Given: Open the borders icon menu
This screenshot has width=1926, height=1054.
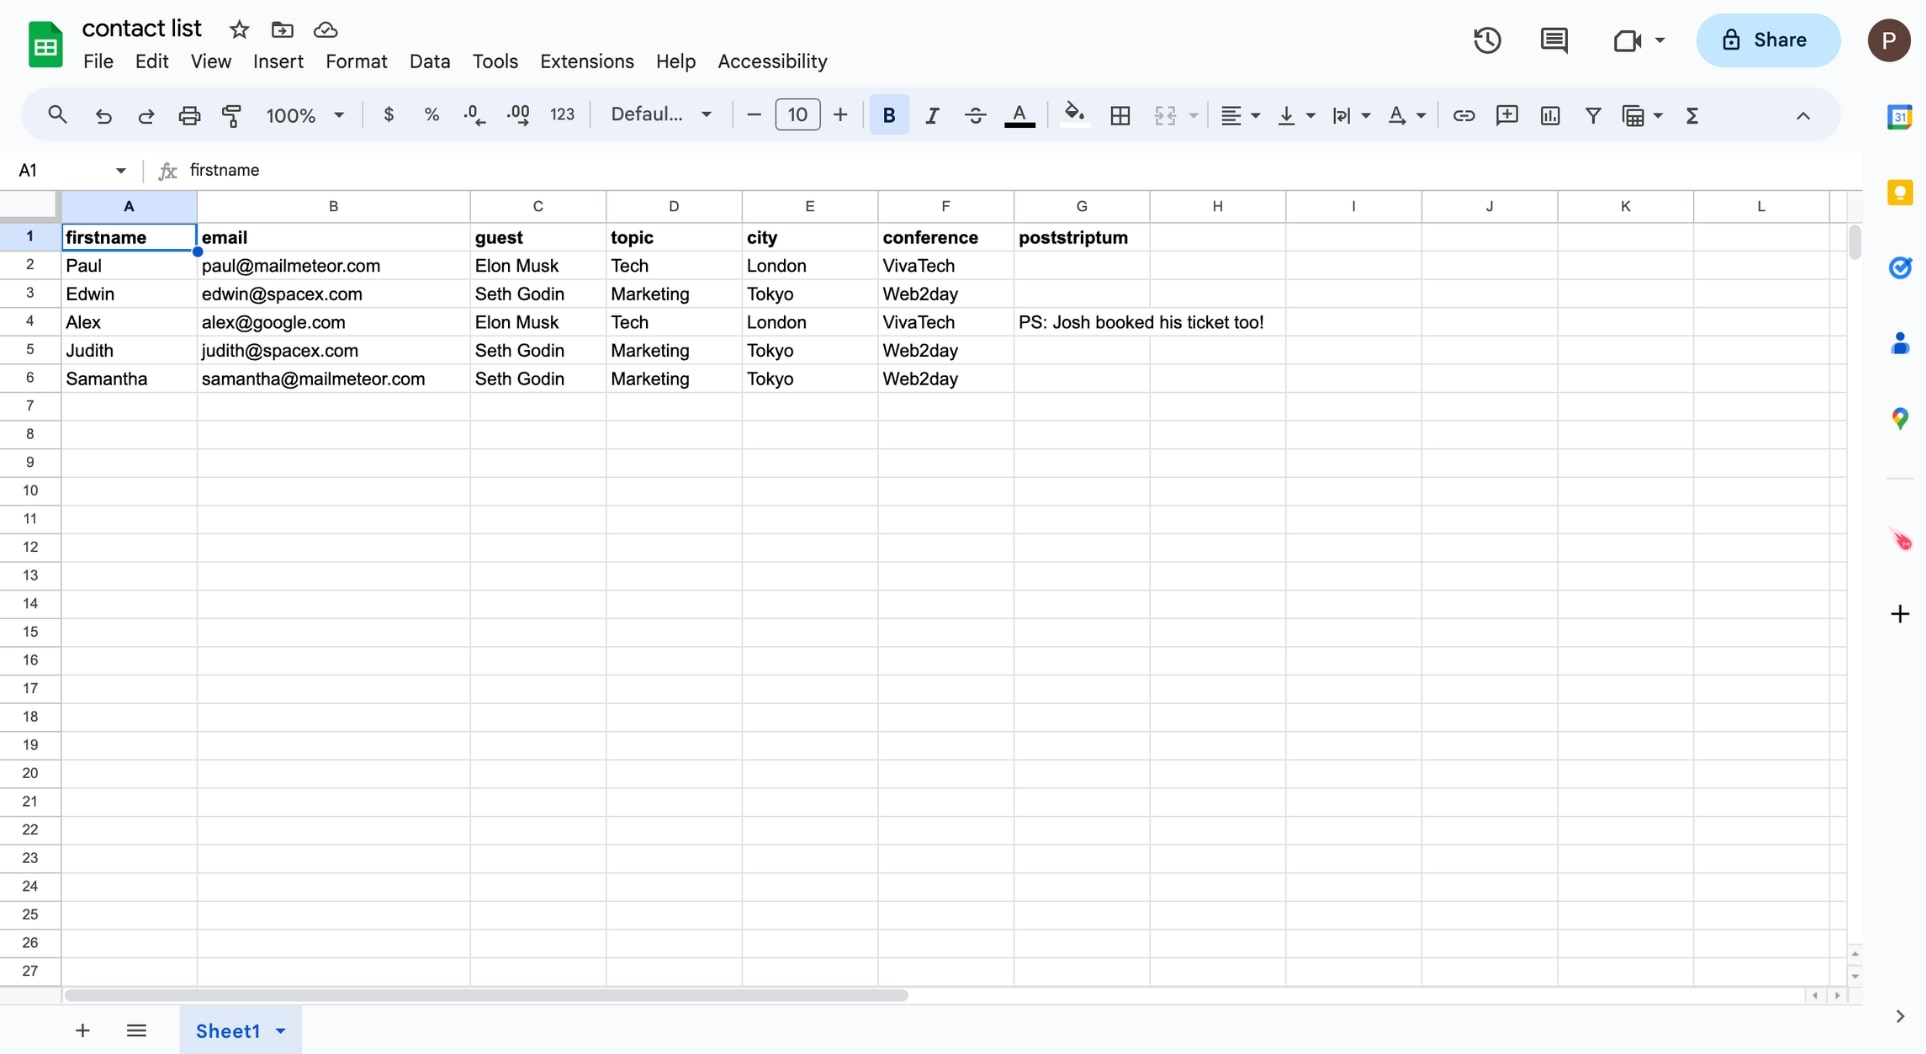Looking at the screenshot, I should (1120, 115).
